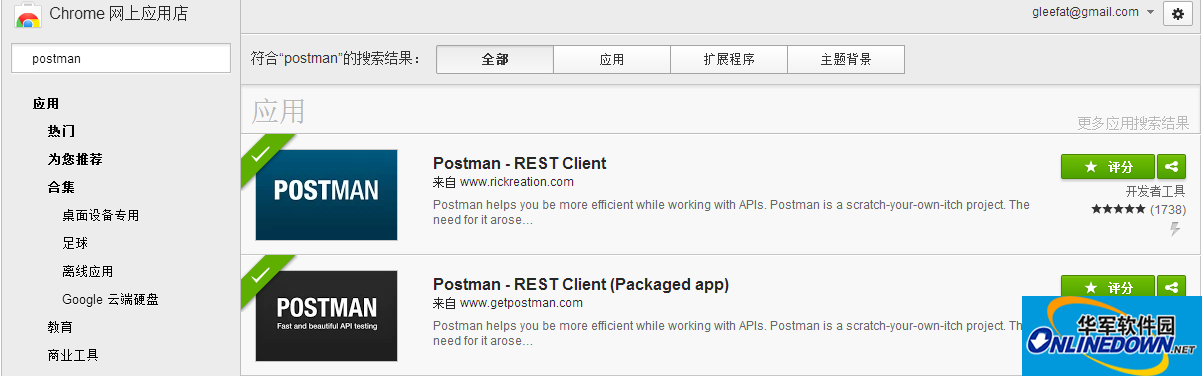Click the offline lightning icon under the rating
The width and height of the screenshot is (1202, 376).
pyautogui.click(x=1175, y=230)
